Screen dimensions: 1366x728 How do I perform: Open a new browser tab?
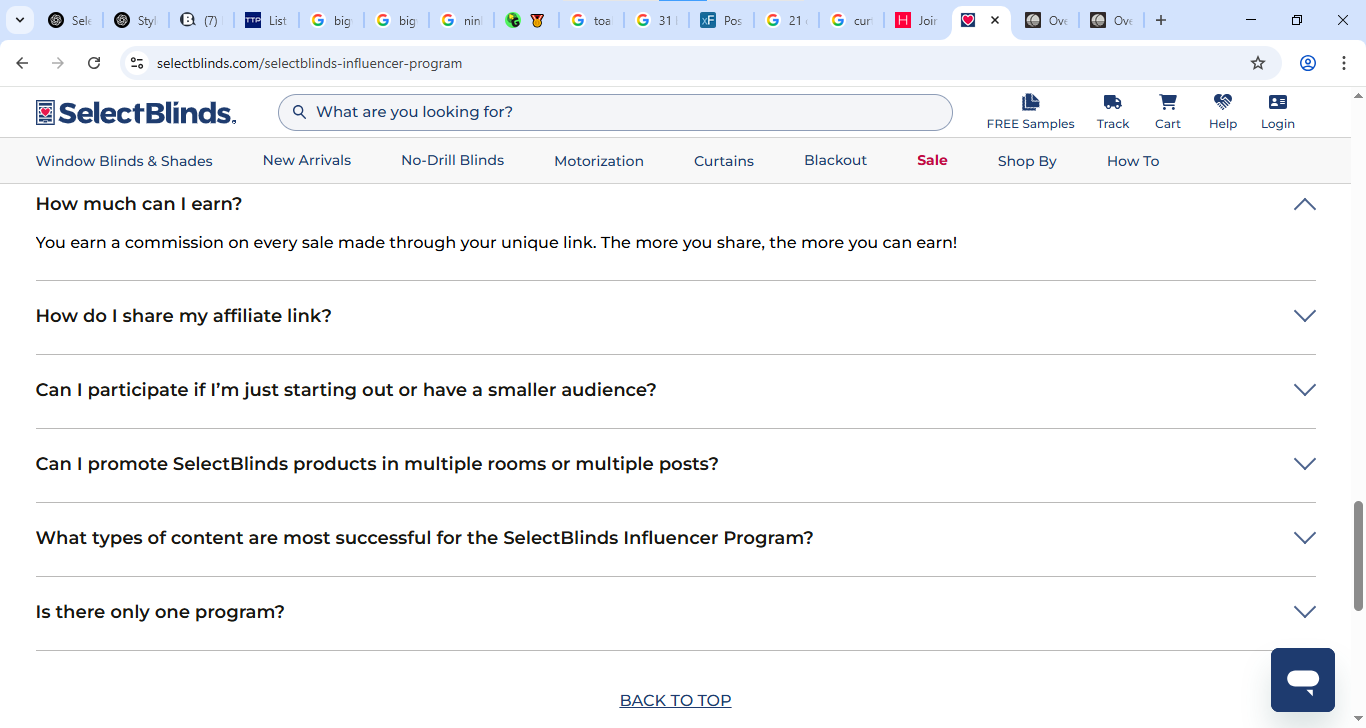tap(1160, 20)
